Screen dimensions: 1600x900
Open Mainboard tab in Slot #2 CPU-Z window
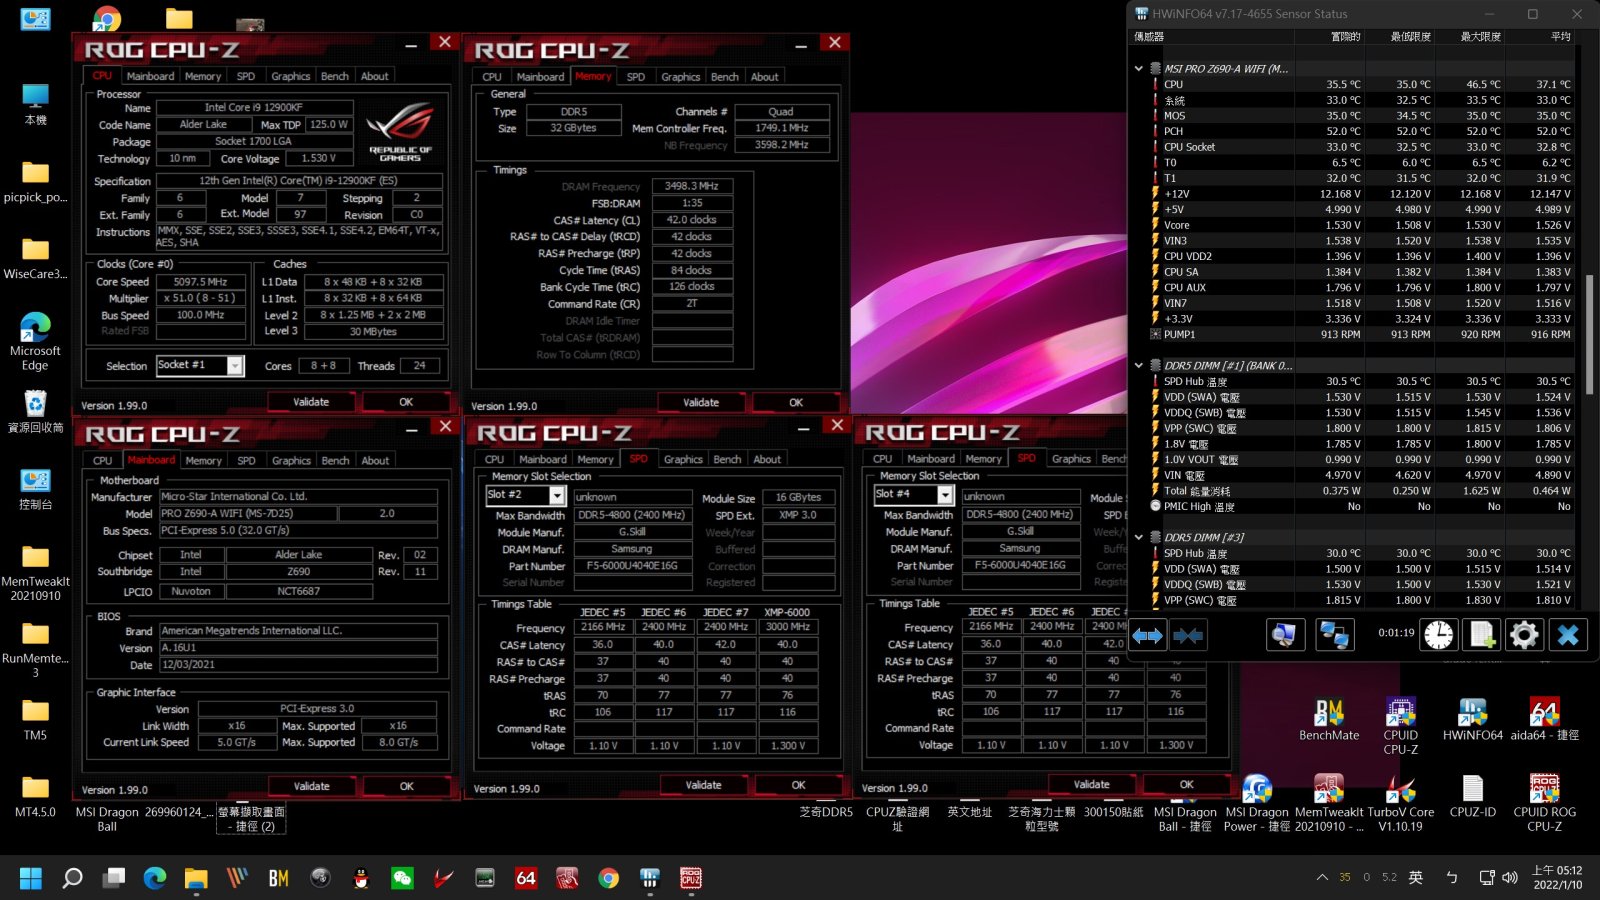coord(543,460)
